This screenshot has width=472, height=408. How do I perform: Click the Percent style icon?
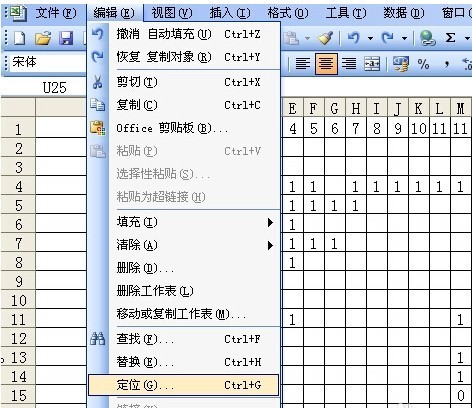(423, 64)
